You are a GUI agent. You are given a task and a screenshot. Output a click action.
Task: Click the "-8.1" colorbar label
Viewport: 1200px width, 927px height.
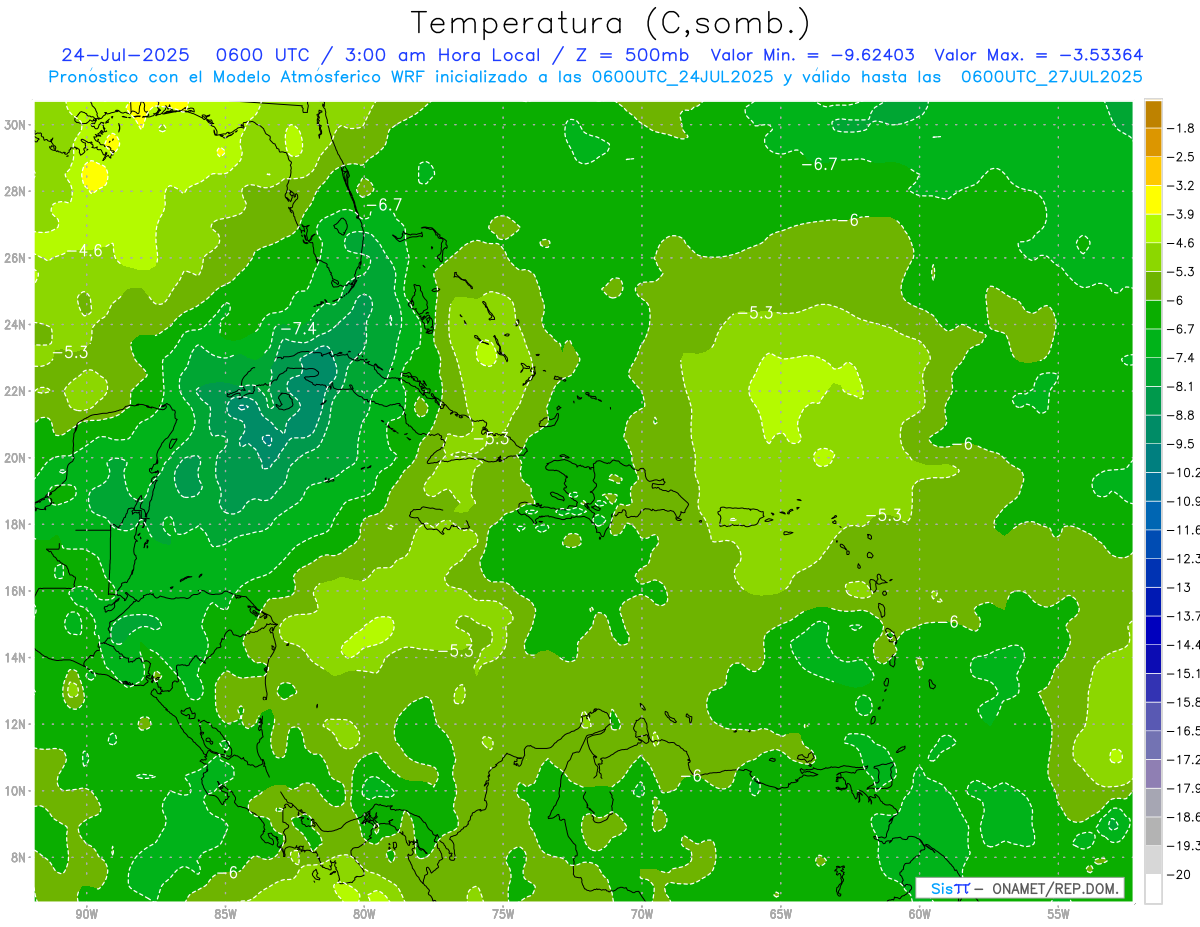tap(1182, 386)
